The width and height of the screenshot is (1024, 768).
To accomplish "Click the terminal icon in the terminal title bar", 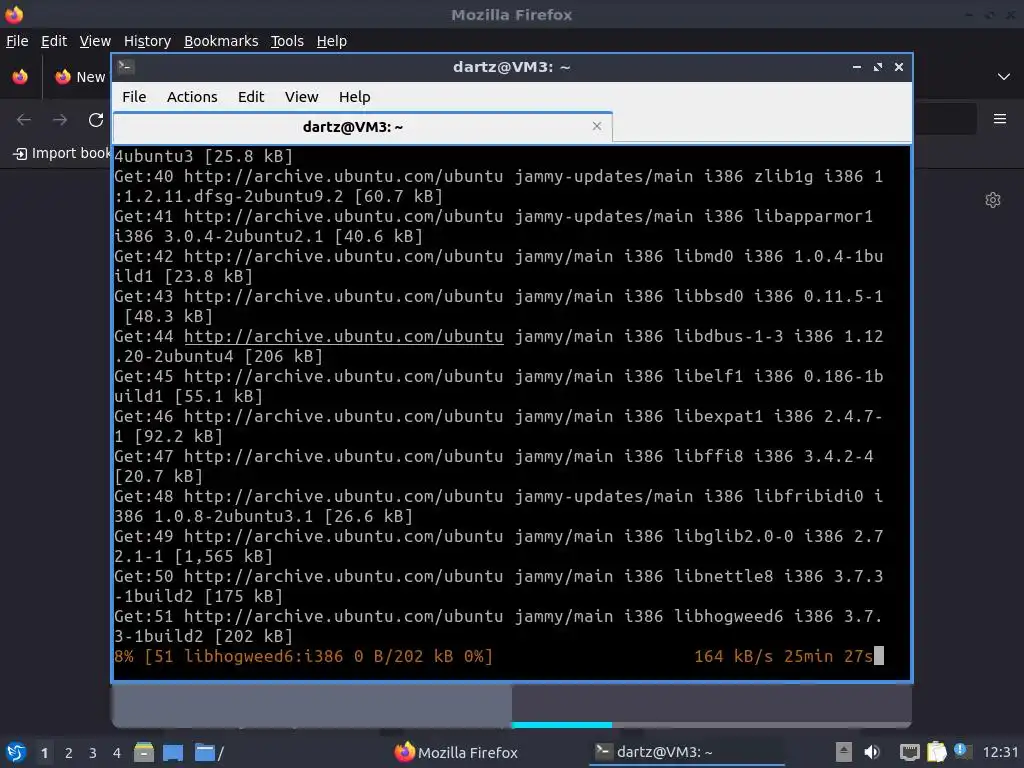I will pos(126,66).
